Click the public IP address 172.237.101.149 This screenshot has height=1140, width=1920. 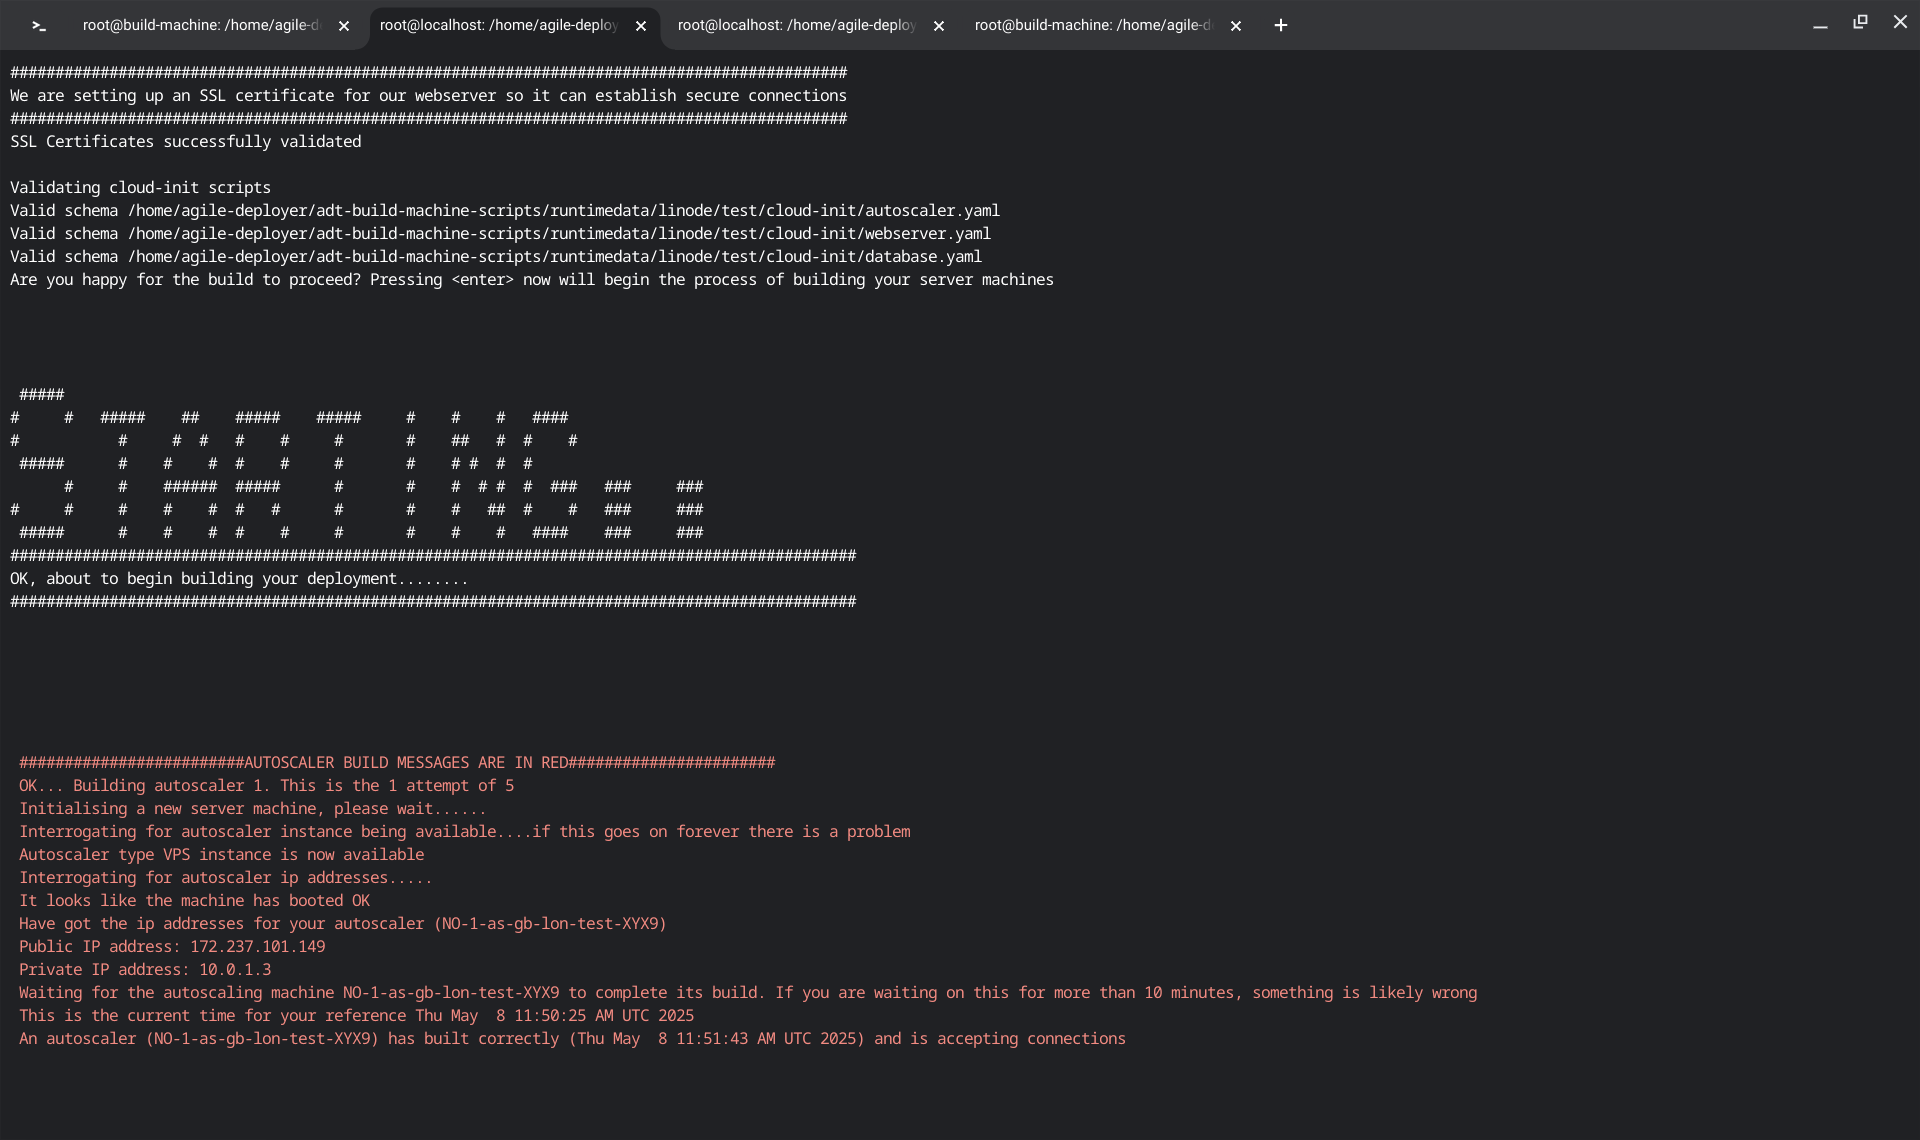click(257, 947)
